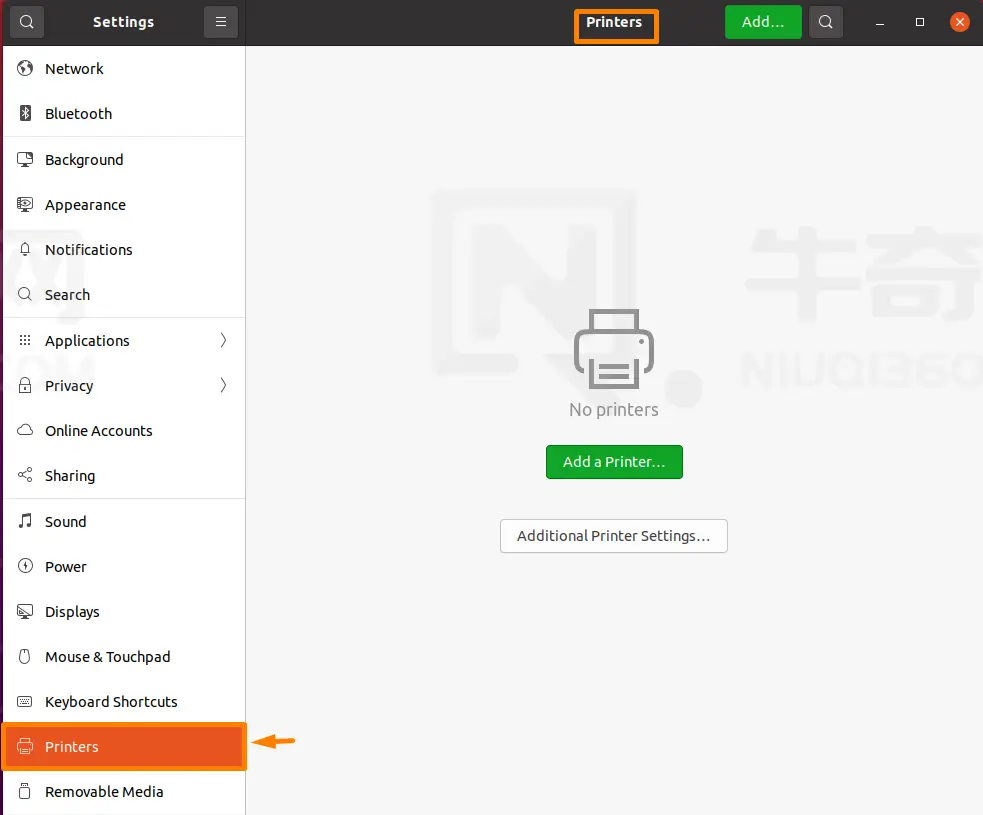Open the Online Accounts label in the sidebar
Screen dimensions: 983x815
tap(98, 431)
